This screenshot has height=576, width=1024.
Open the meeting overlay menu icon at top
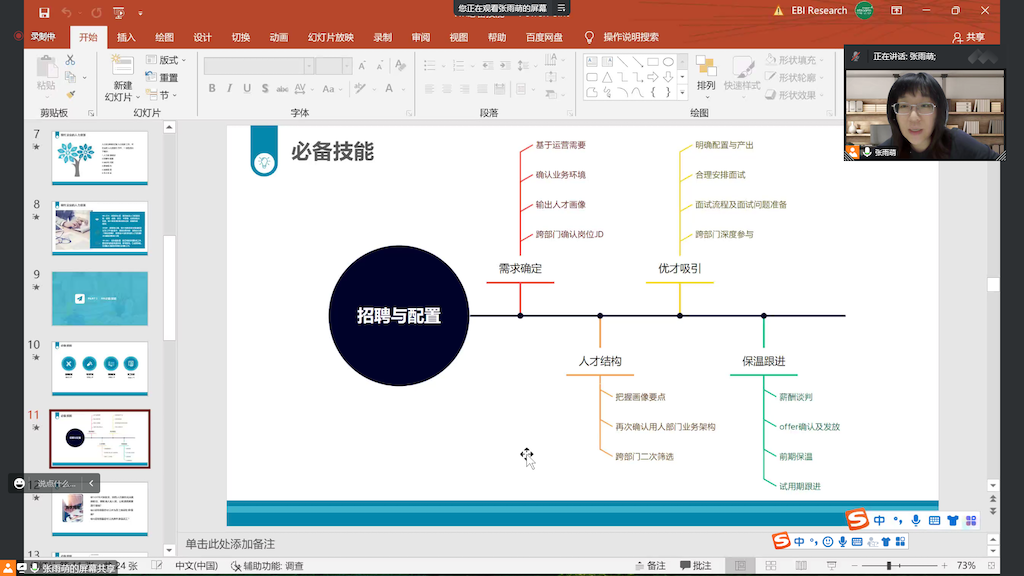coord(561,8)
